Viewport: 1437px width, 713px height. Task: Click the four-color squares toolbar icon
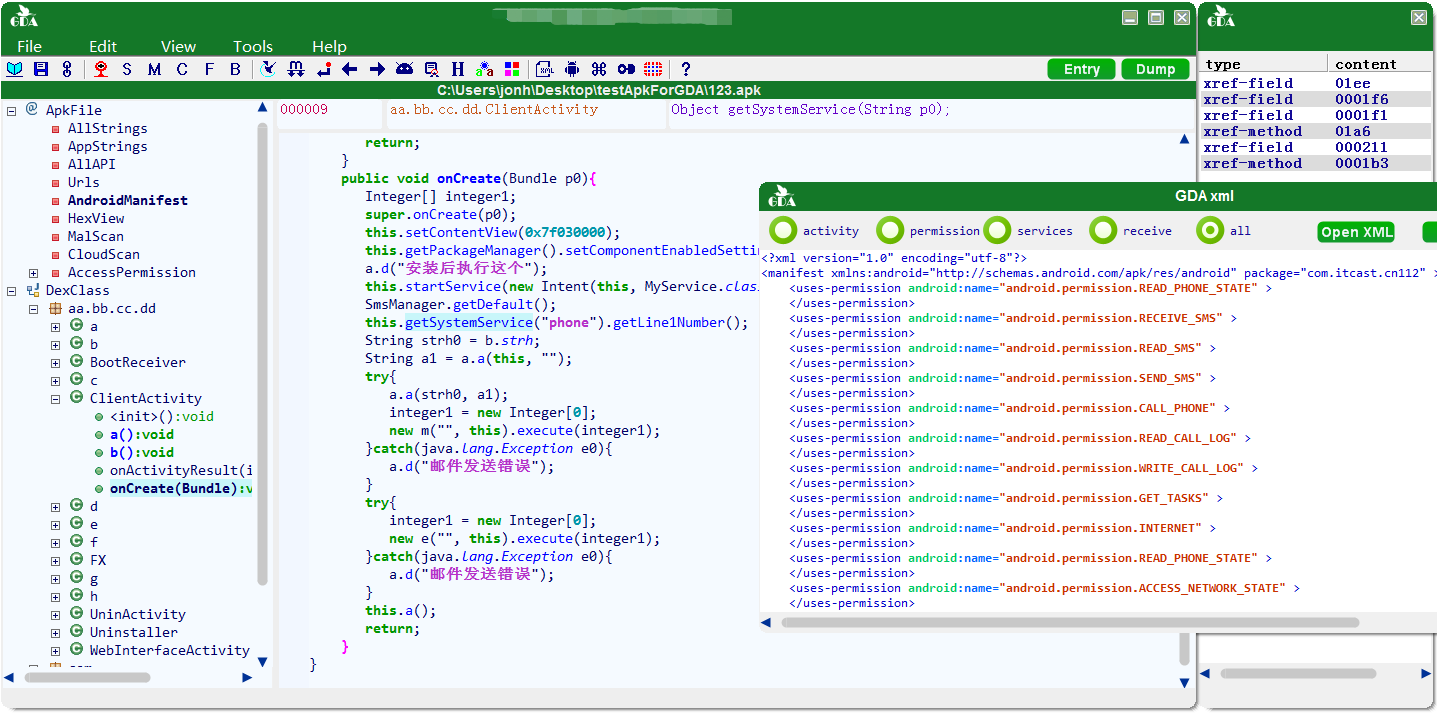pos(512,69)
